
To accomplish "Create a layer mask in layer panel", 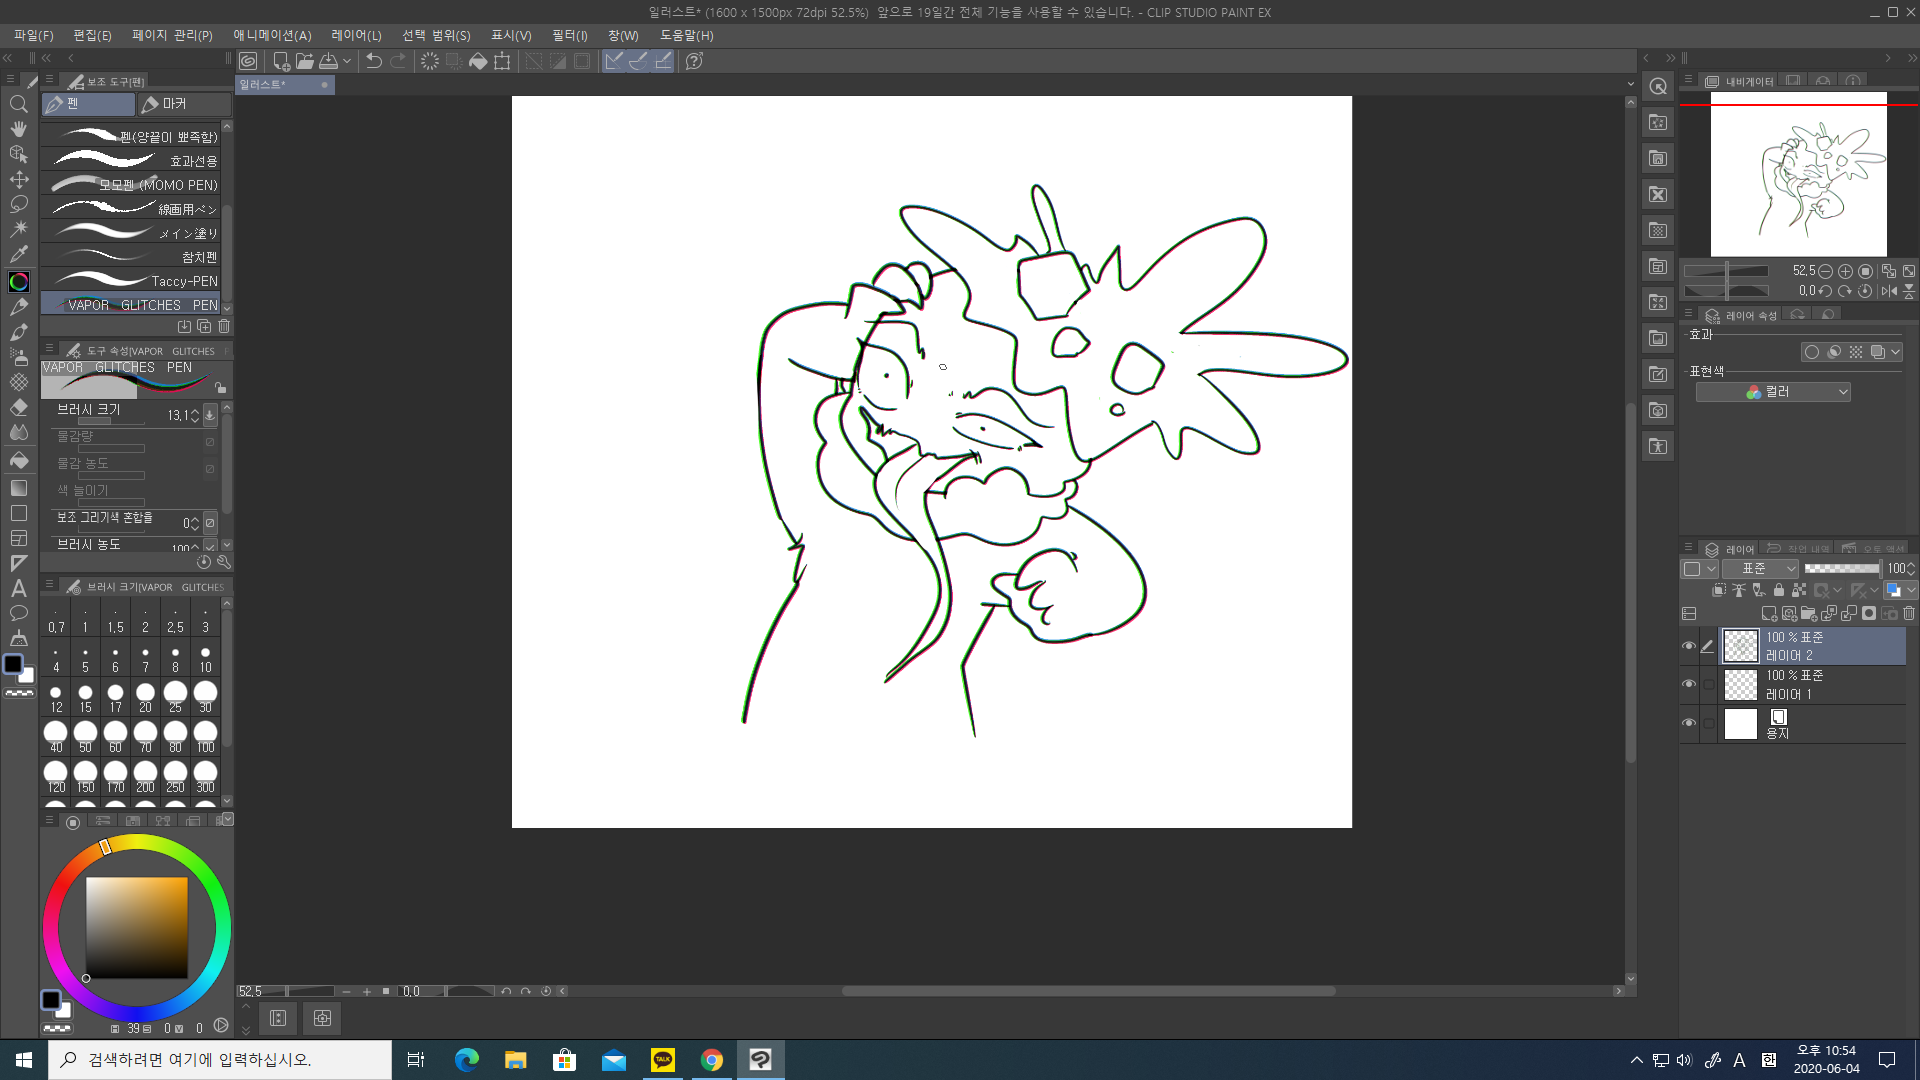I will point(1868,614).
